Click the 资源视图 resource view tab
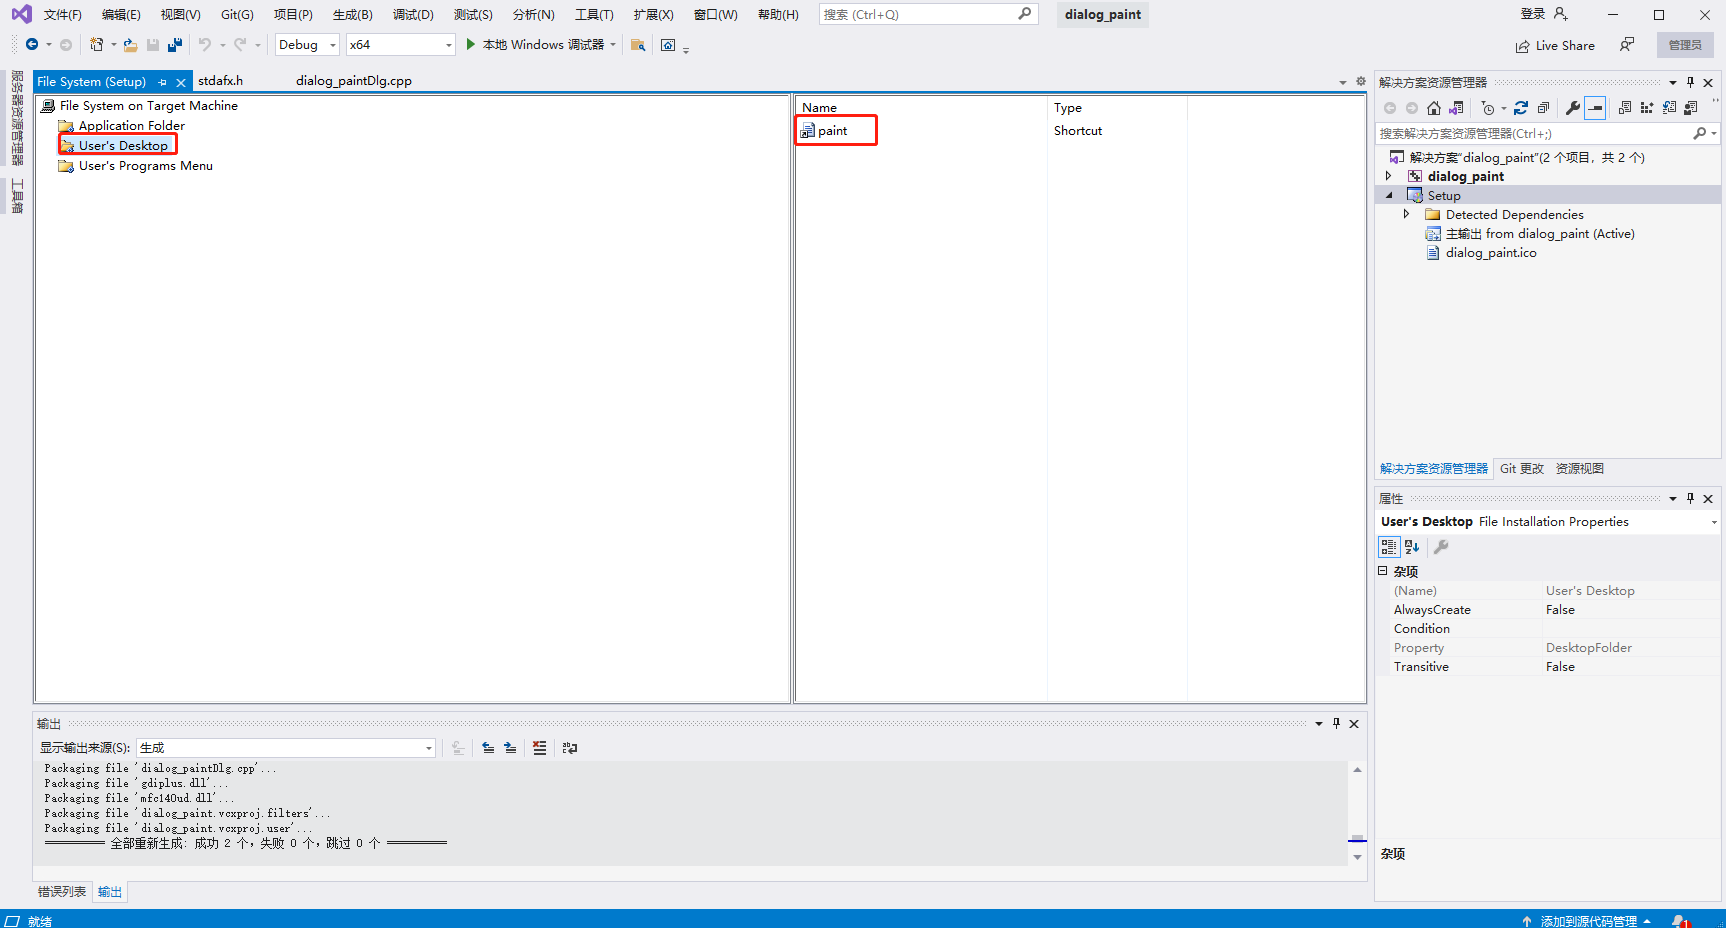Image resolution: width=1726 pixels, height=928 pixels. tap(1580, 468)
